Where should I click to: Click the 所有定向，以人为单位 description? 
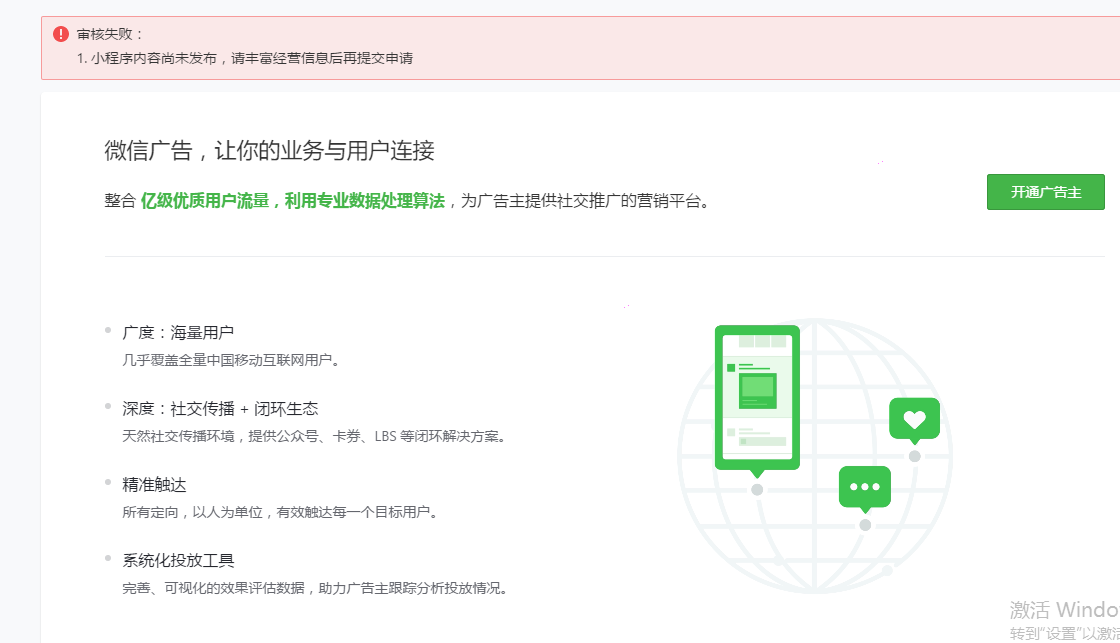coord(279,512)
